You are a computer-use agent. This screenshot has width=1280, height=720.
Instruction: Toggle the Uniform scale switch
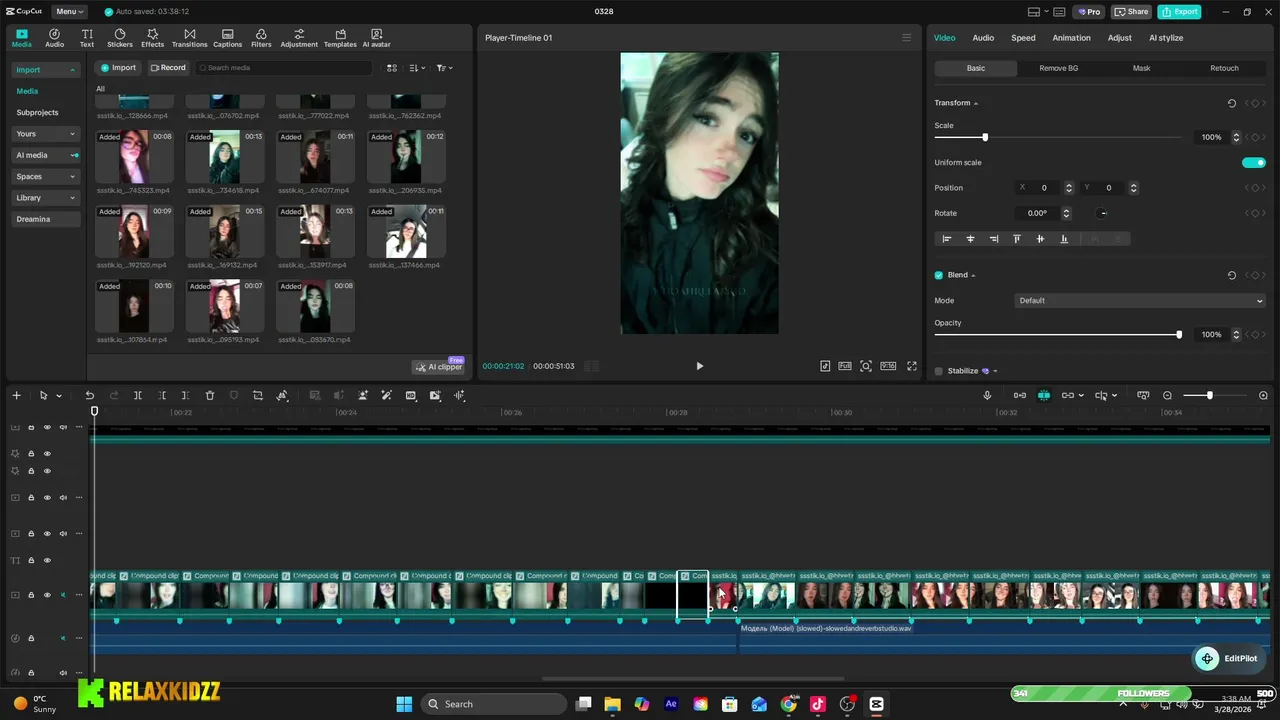[x=1254, y=163]
